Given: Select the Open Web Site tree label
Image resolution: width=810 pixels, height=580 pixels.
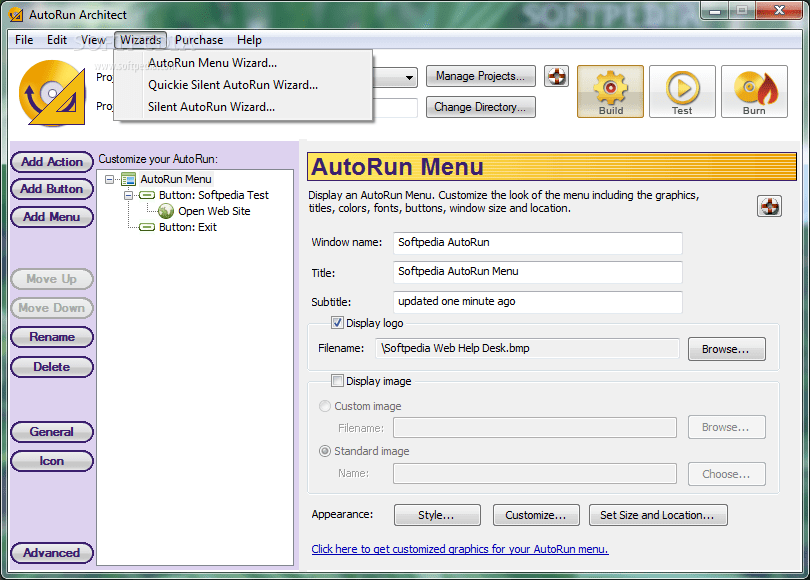Looking at the screenshot, I should pyautogui.click(x=214, y=211).
